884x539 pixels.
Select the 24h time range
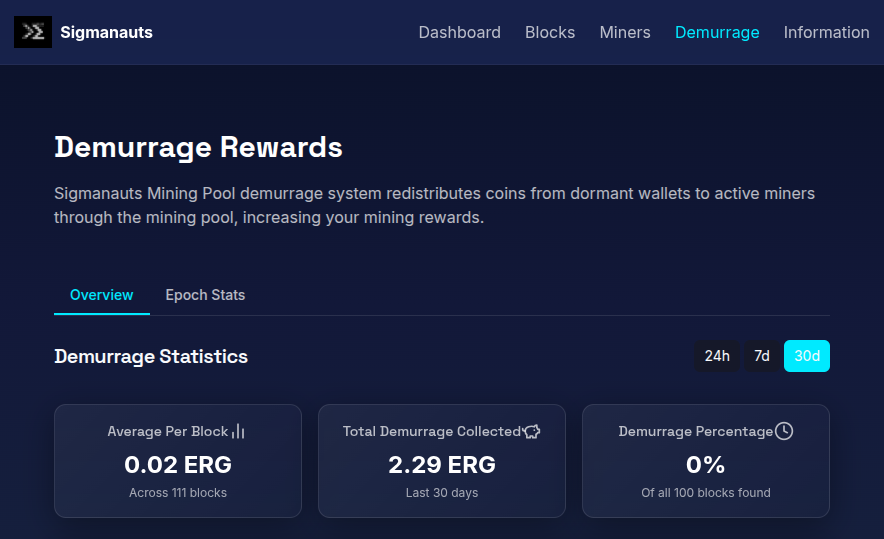[x=717, y=356]
